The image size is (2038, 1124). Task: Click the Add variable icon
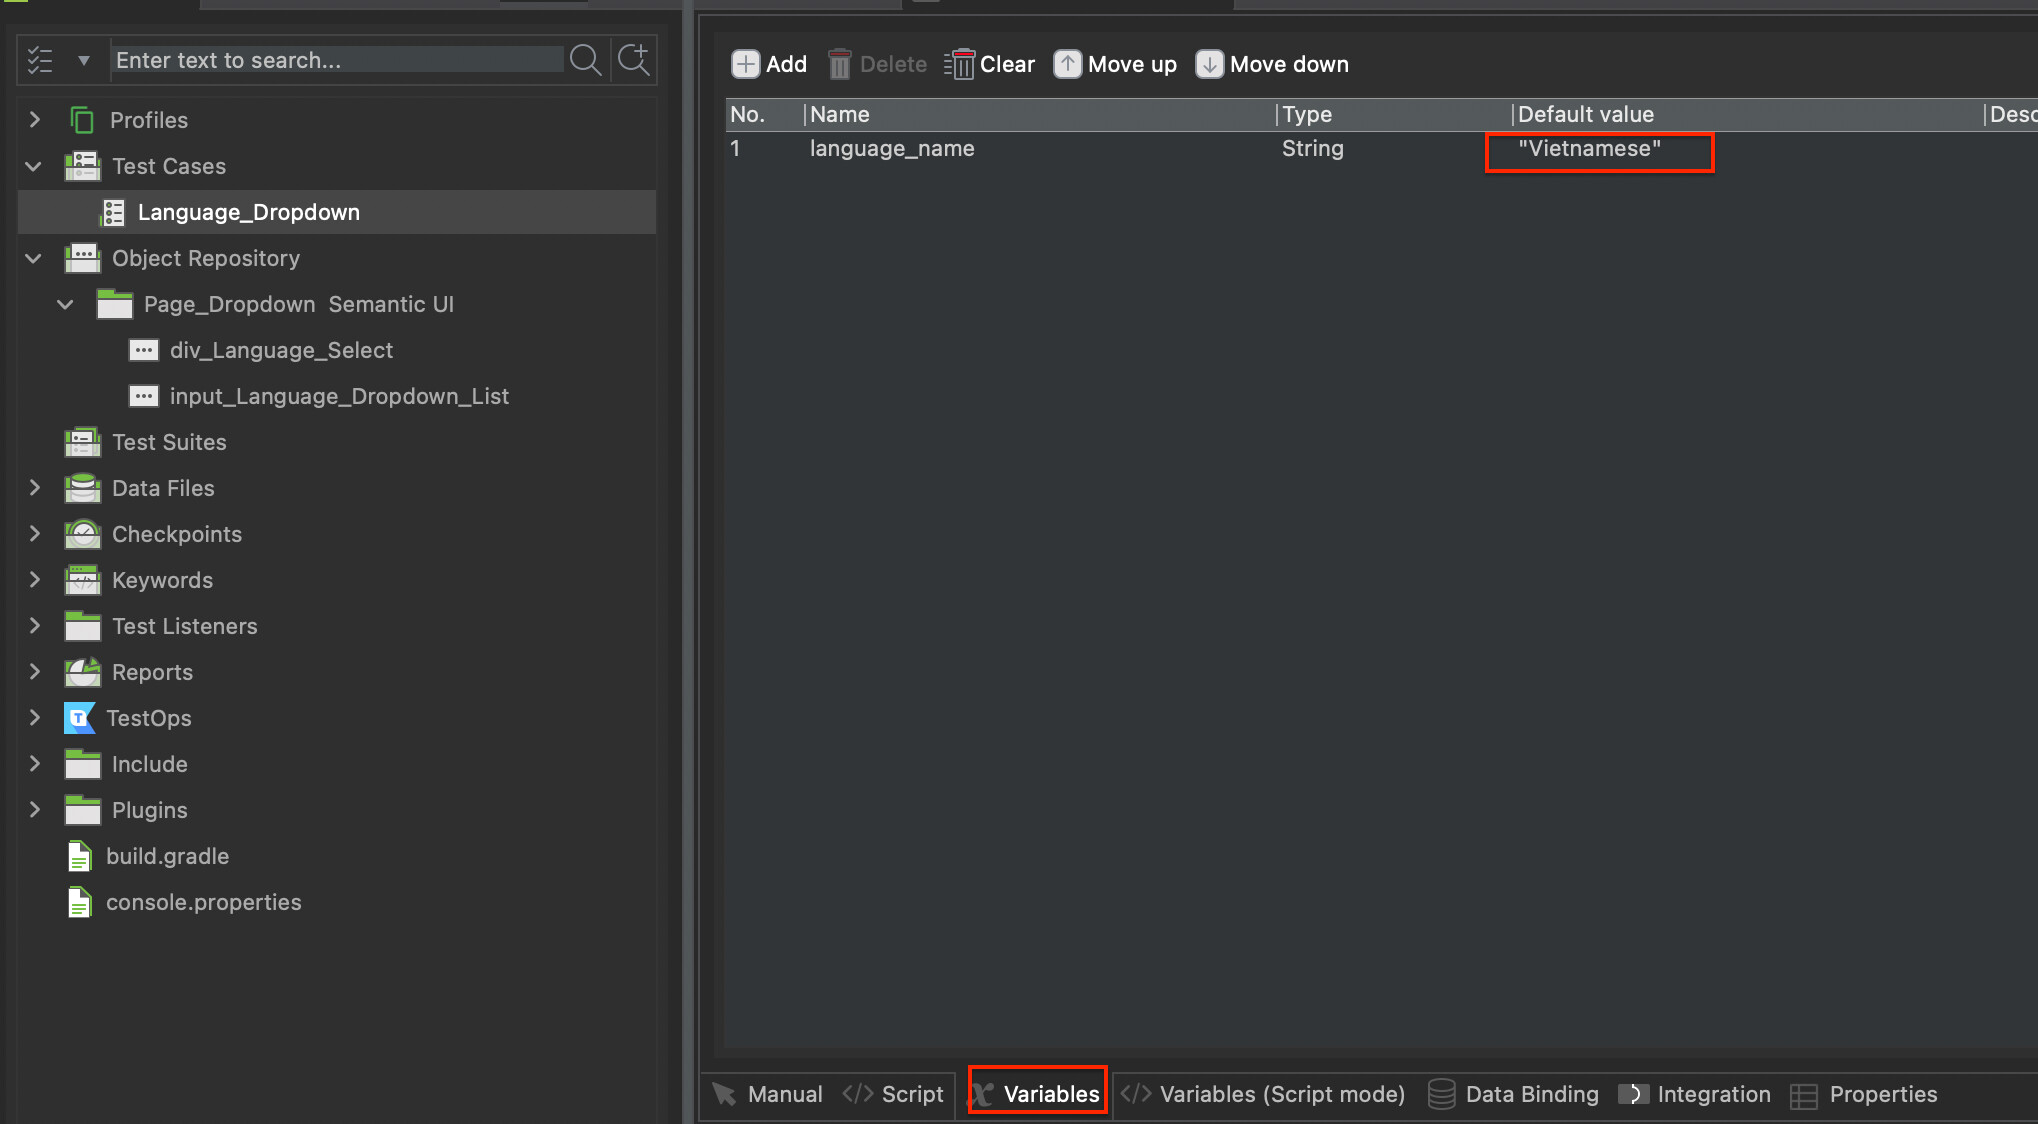[746, 63]
